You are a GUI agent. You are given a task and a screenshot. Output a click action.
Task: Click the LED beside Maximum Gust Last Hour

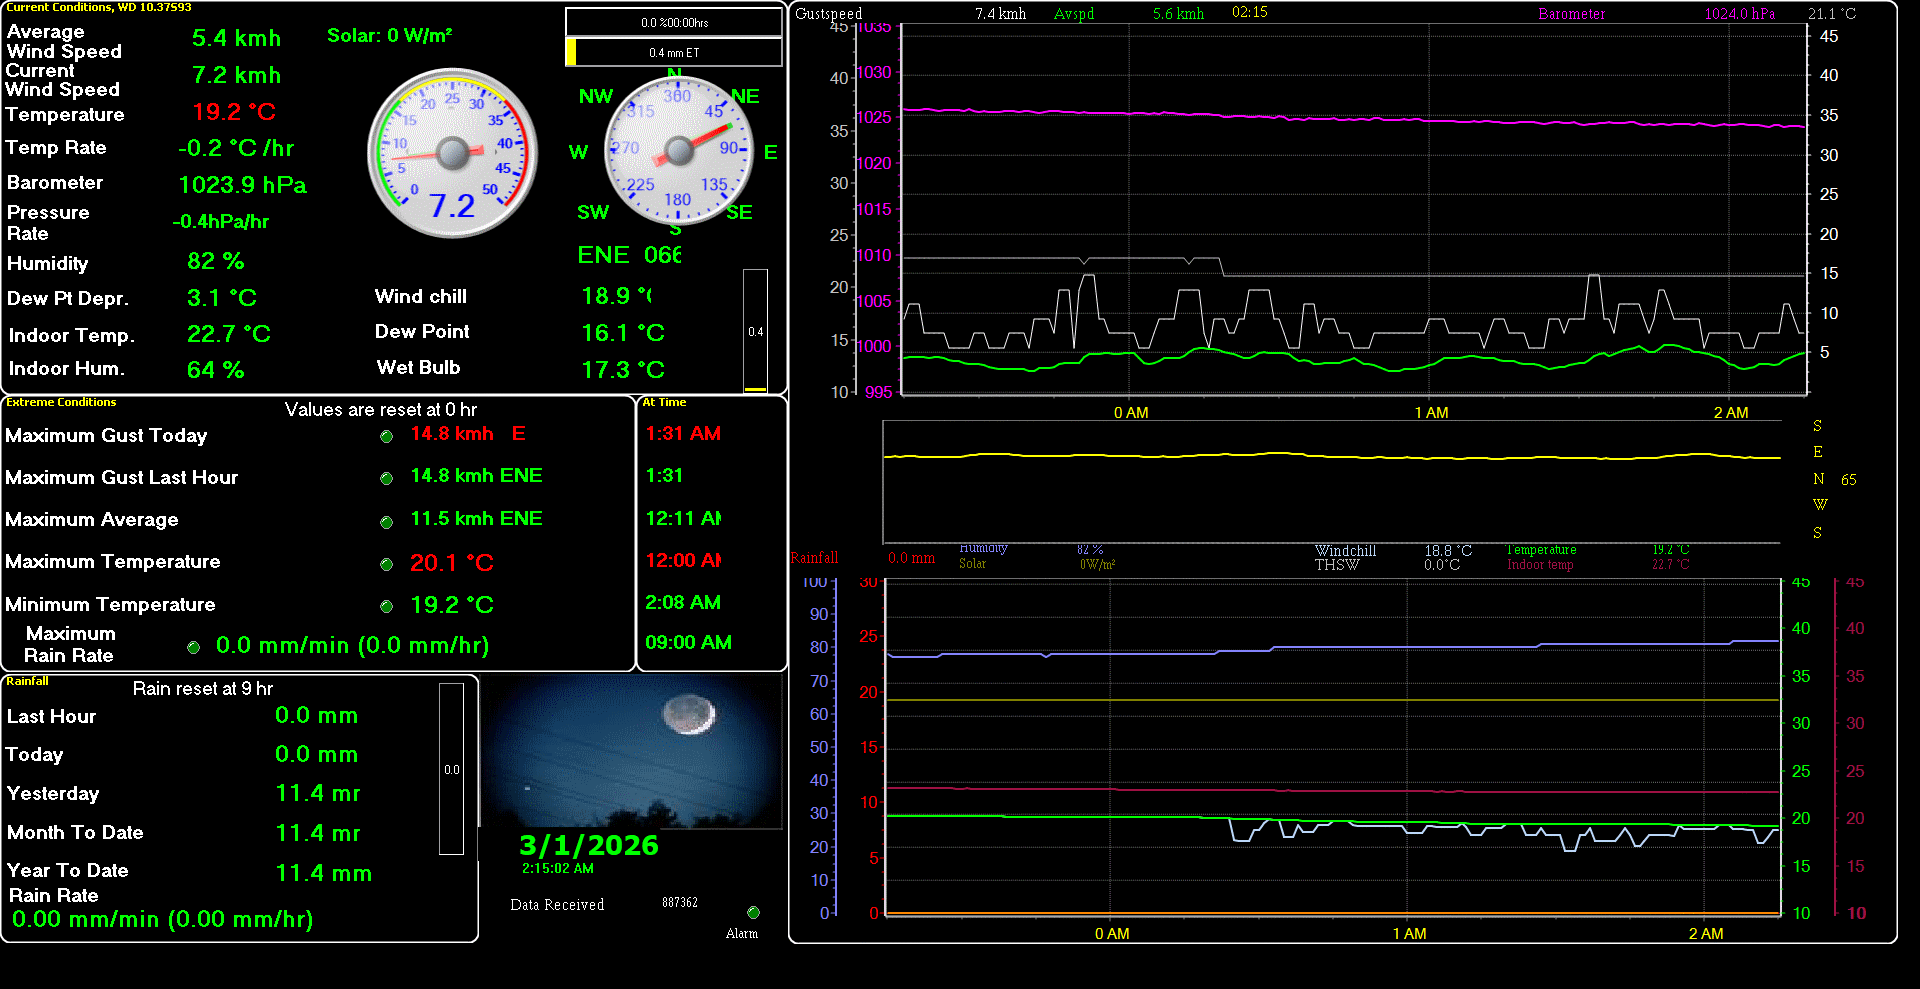click(x=386, y=478)
